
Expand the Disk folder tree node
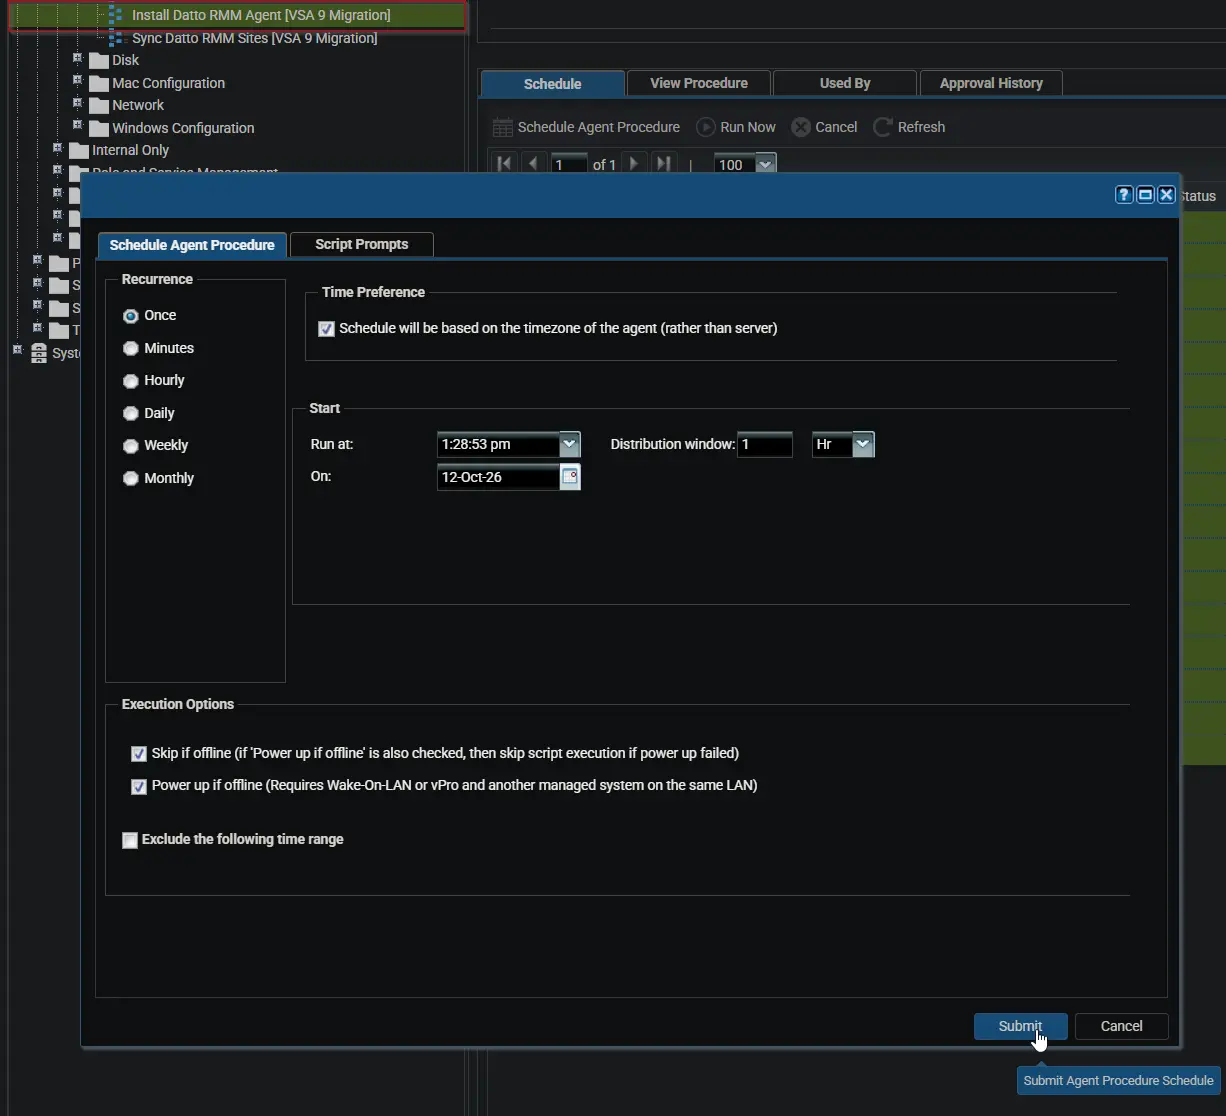[x=77, y=58]
